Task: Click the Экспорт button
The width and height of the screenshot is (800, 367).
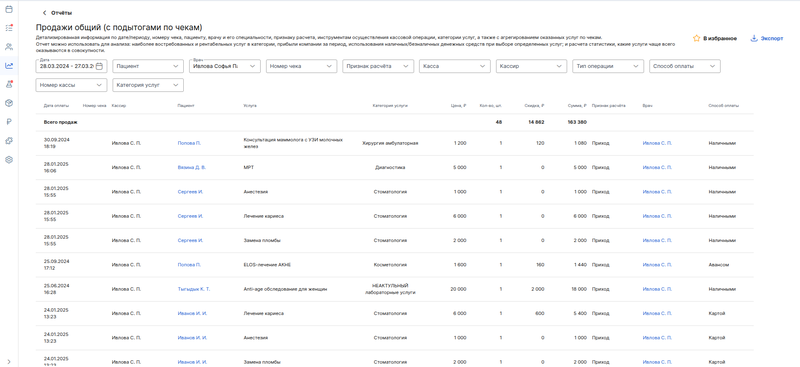Action: coord(766,38)
